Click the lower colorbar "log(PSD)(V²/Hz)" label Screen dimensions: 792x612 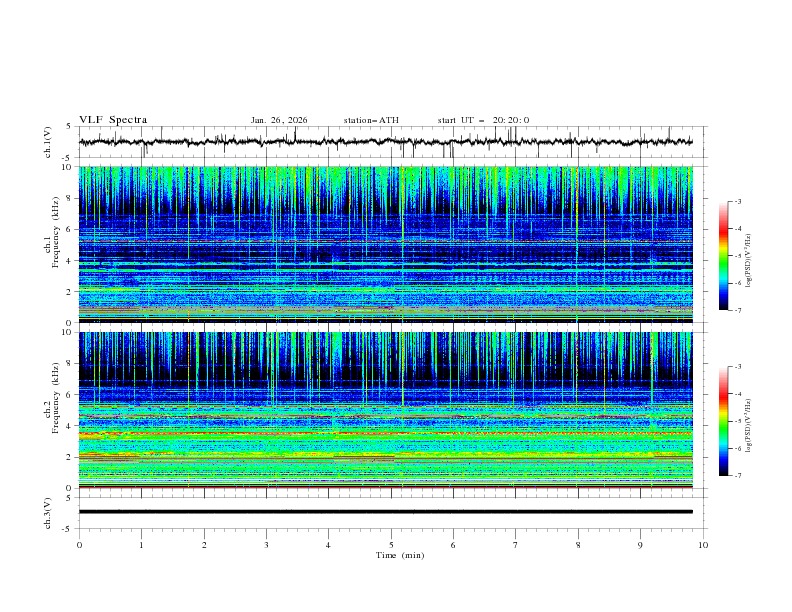pos(748,426)
